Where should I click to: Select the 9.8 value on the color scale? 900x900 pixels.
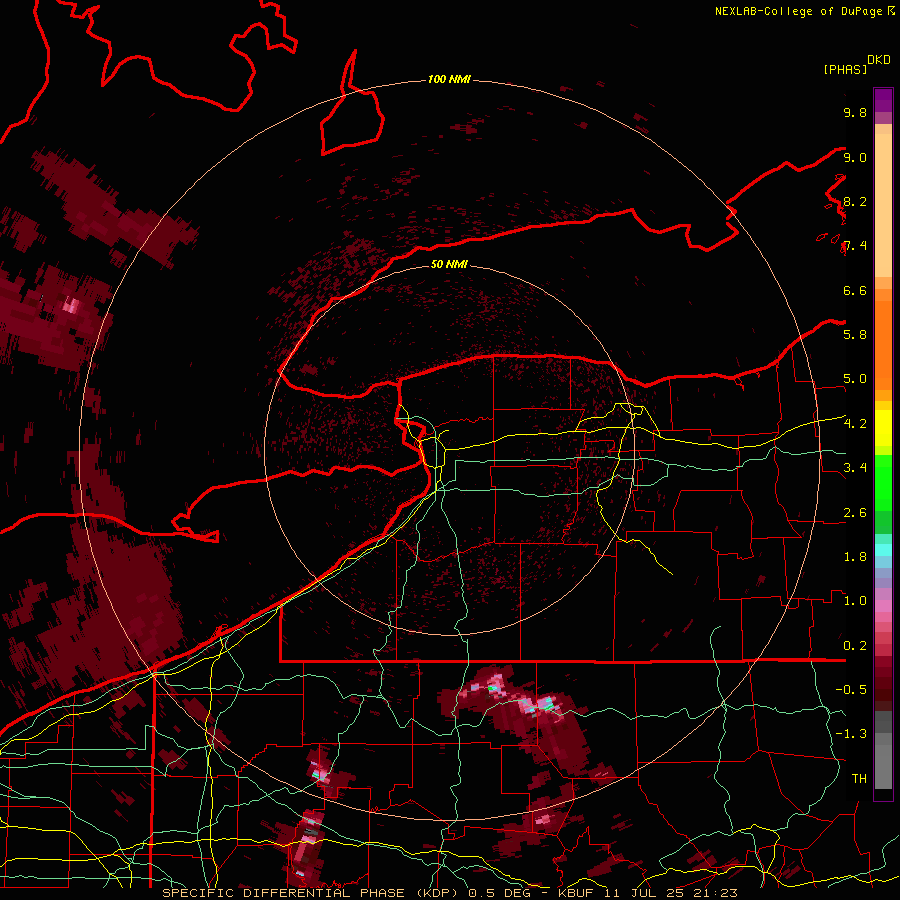[x=855, y=112]
